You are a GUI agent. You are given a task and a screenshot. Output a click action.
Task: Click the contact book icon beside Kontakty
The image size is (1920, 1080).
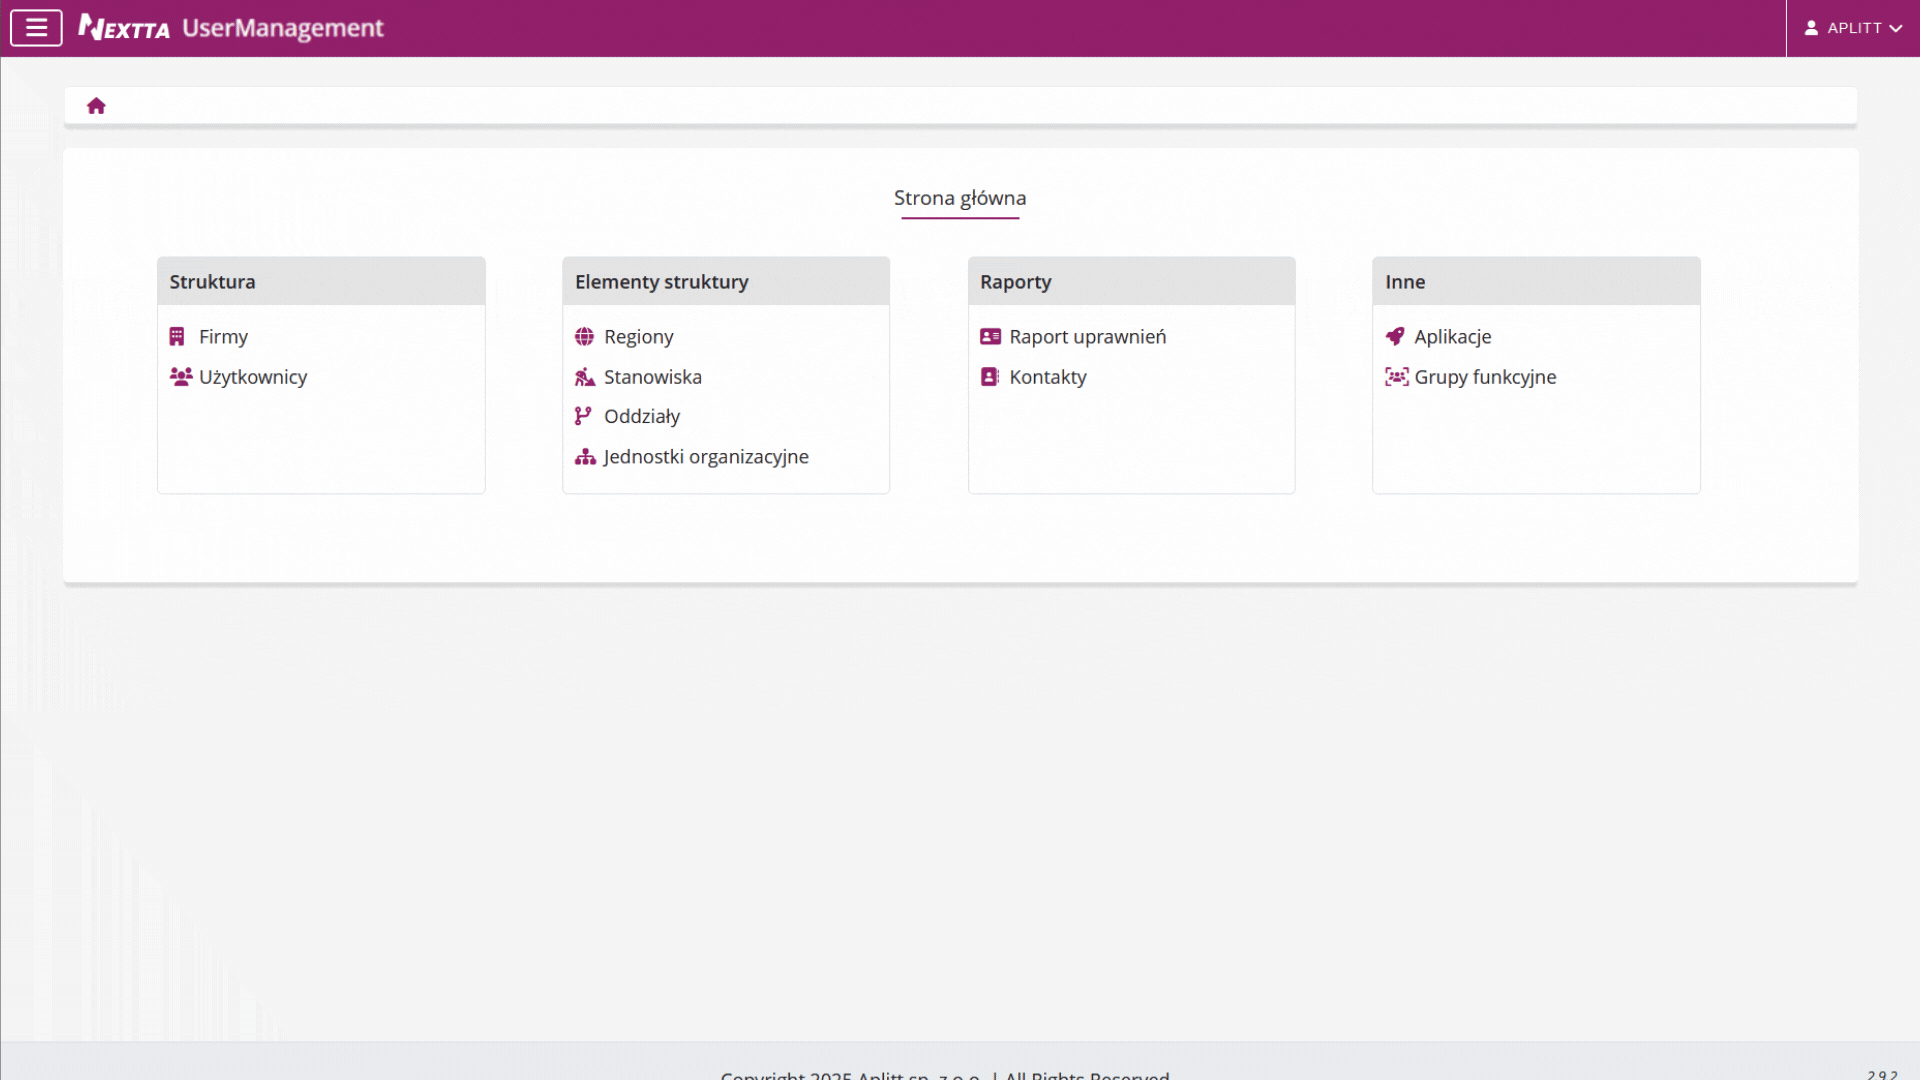coord(989,377)
